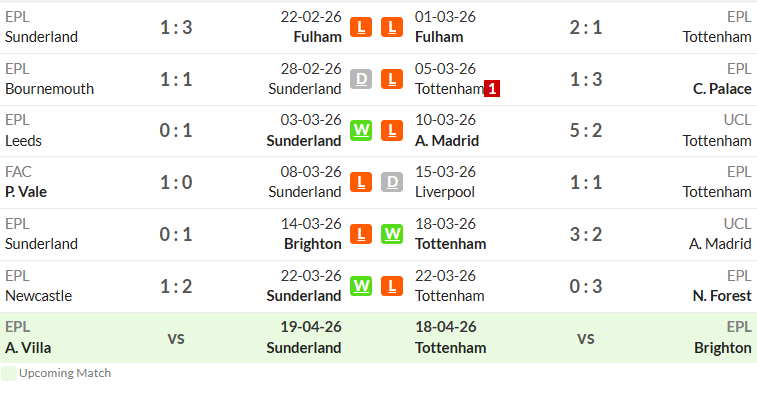Click the D badge for Bournemouth vs Sunderland match
Viewport: 757px width, 398px height.
pyautogui.click(x=361, y=79)
